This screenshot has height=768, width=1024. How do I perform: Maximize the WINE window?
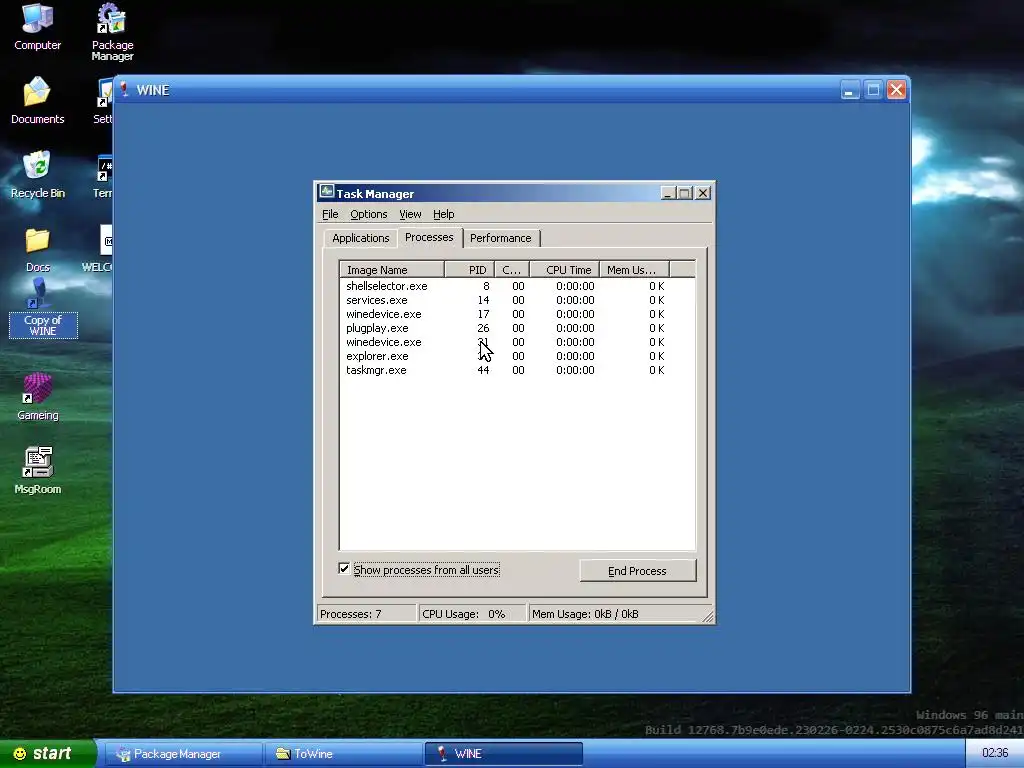873,90
